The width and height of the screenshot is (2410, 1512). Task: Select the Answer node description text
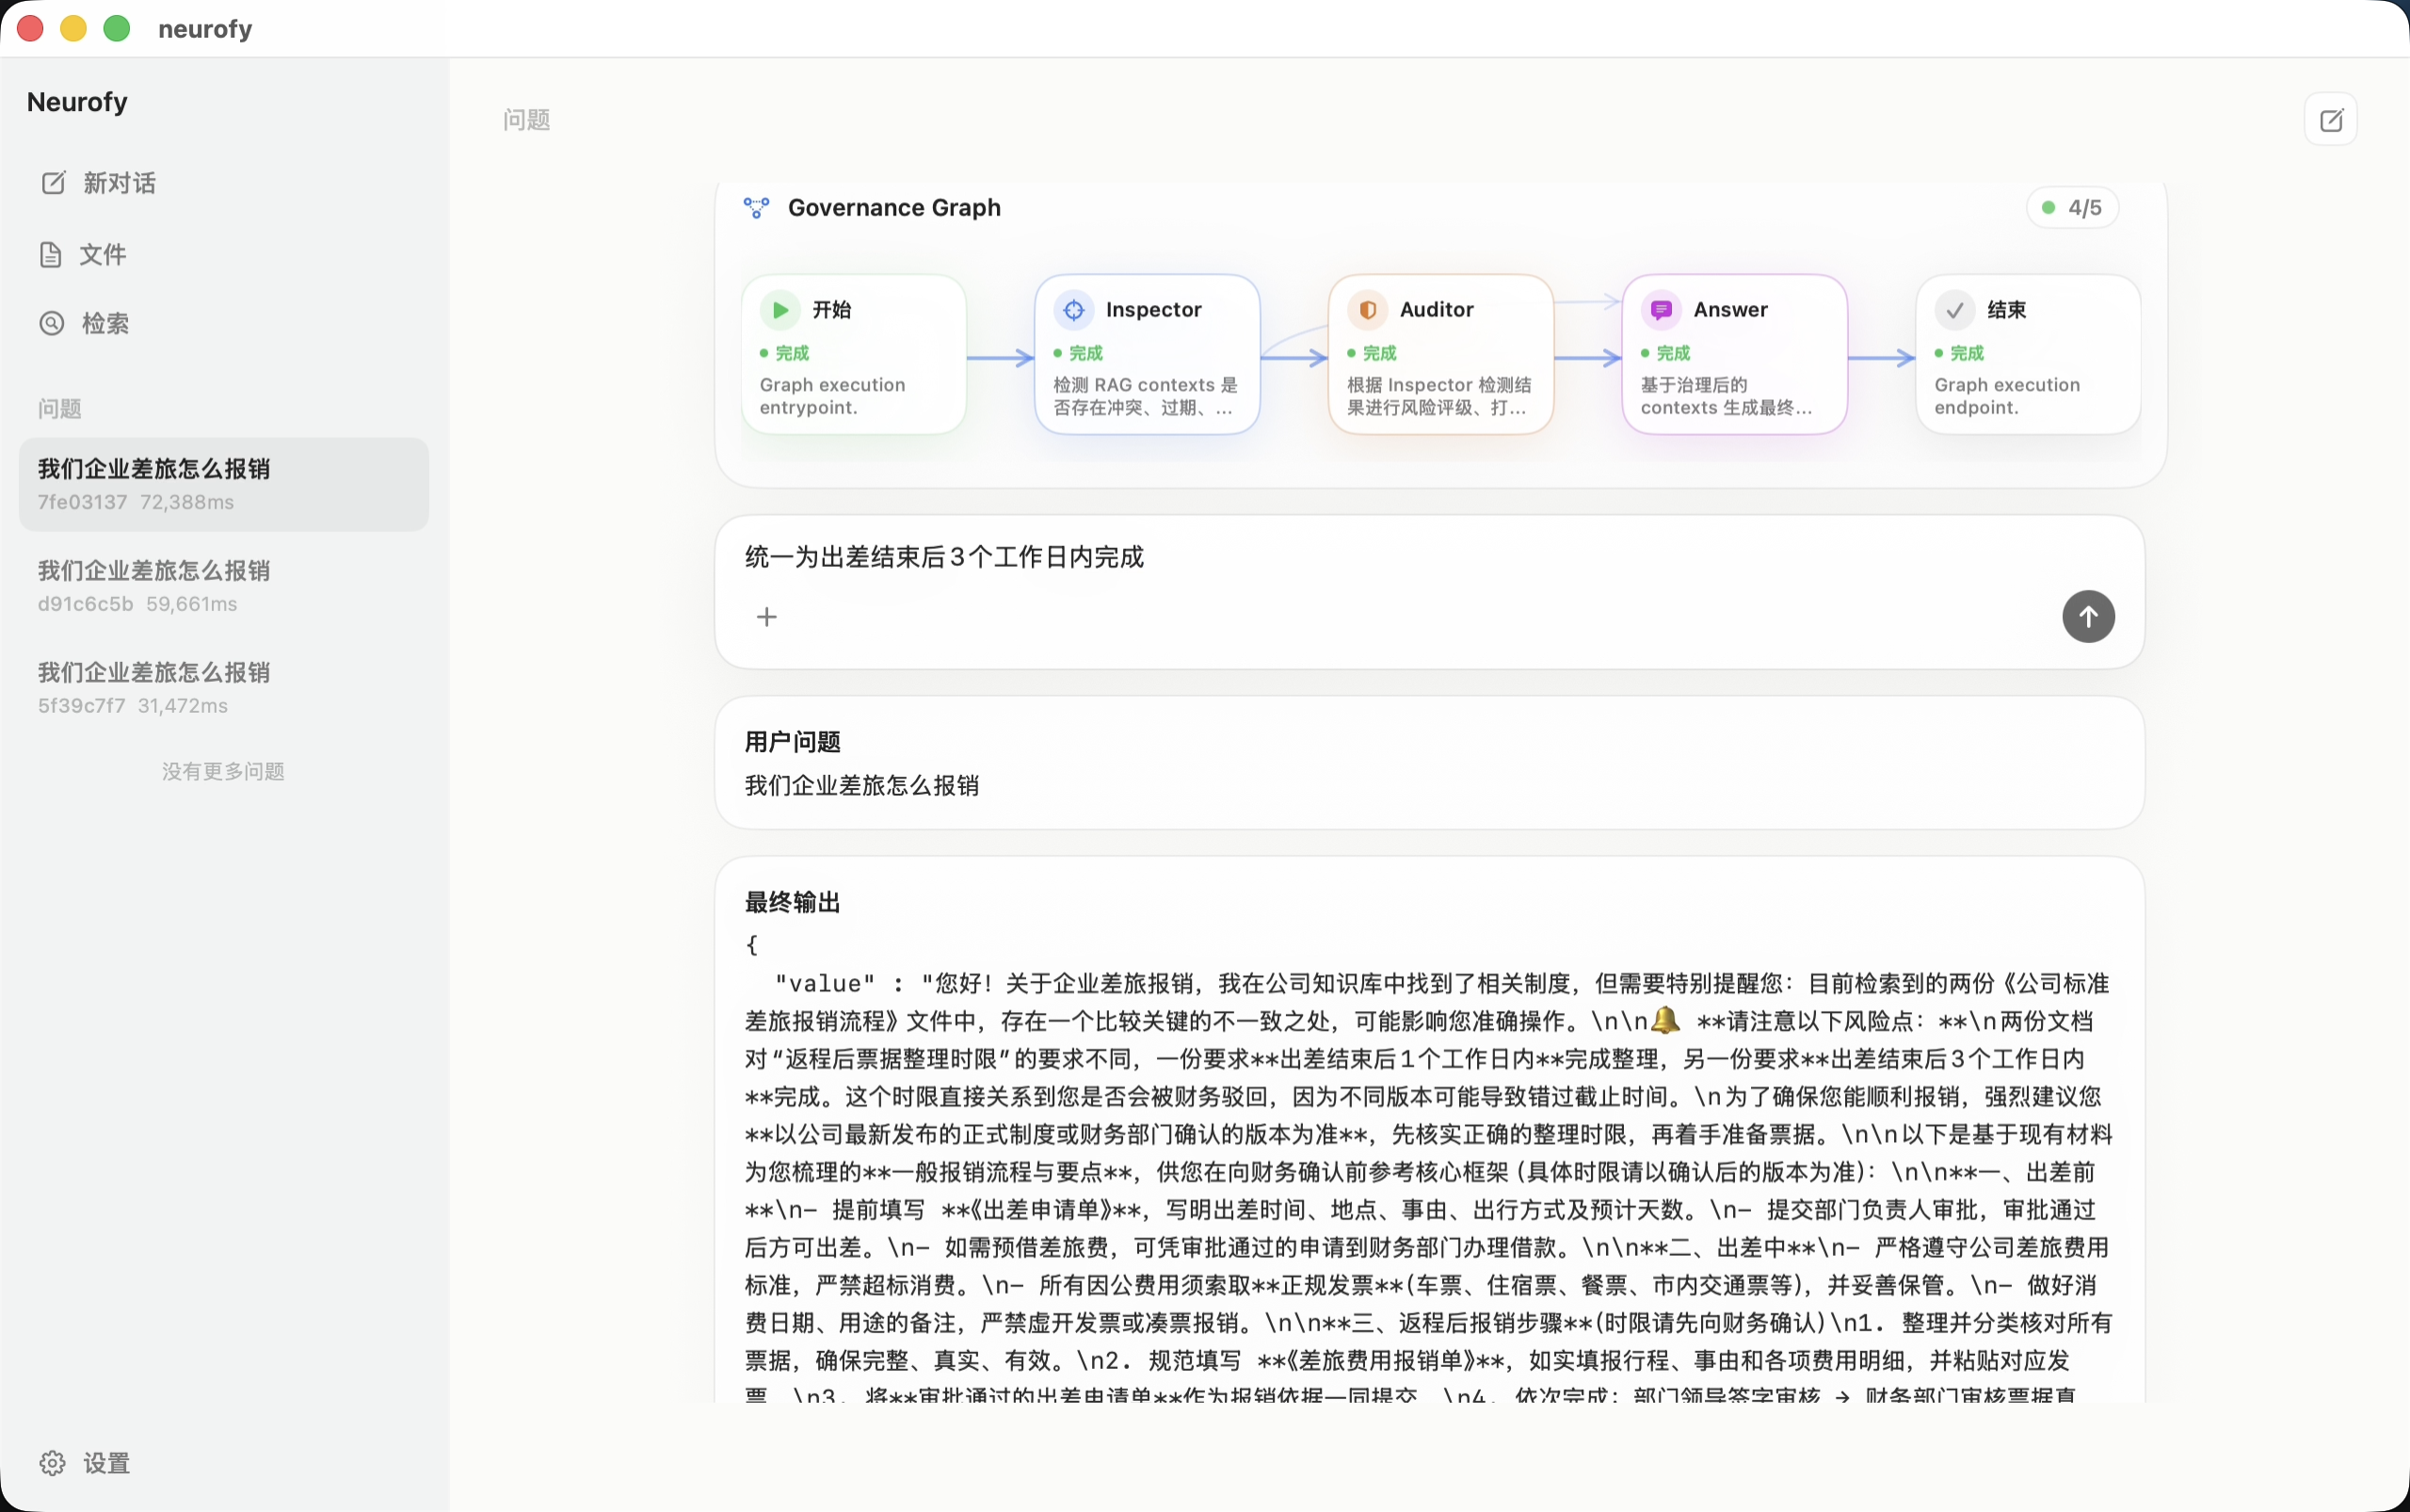(x=1727, y=396)
